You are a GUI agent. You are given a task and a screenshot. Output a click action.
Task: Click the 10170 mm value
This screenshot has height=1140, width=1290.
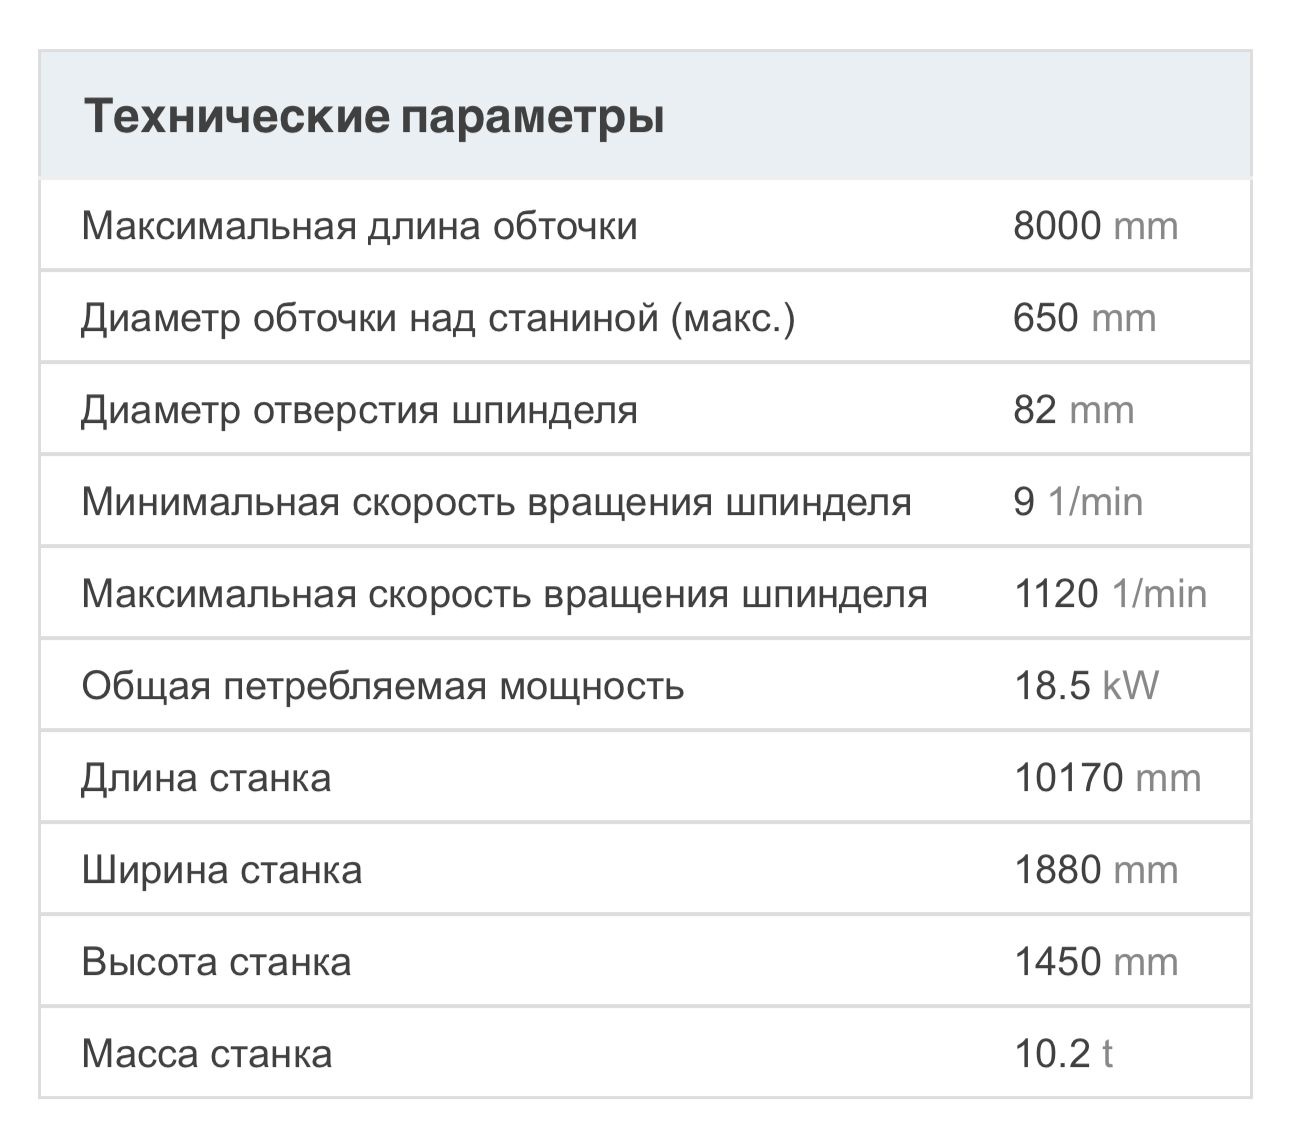(1107, 778)
